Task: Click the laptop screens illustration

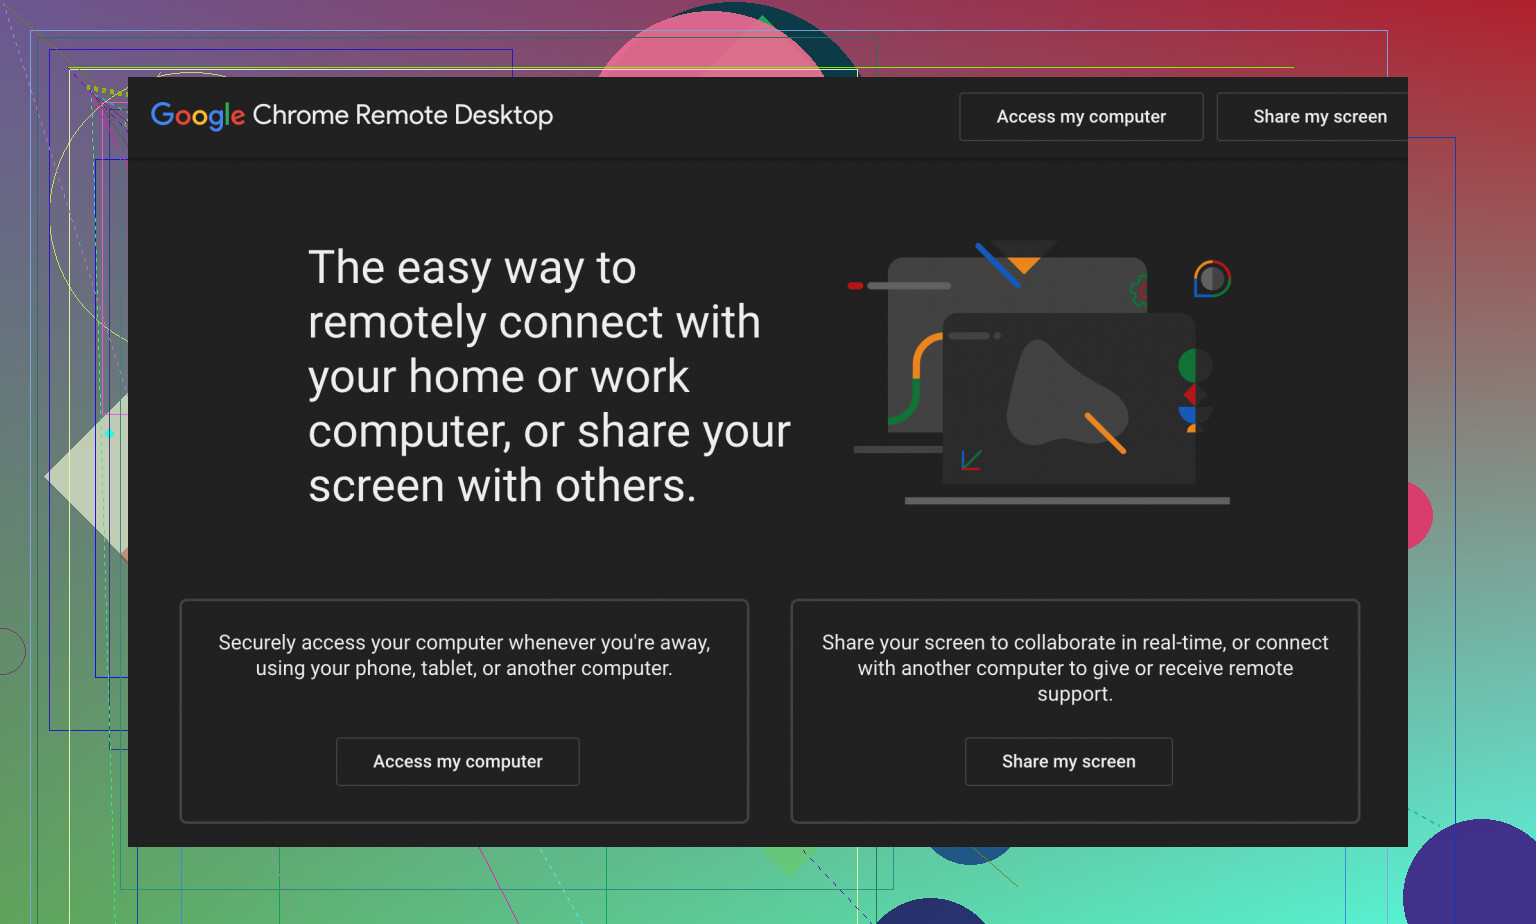Action: click(x=1041, y=372)
